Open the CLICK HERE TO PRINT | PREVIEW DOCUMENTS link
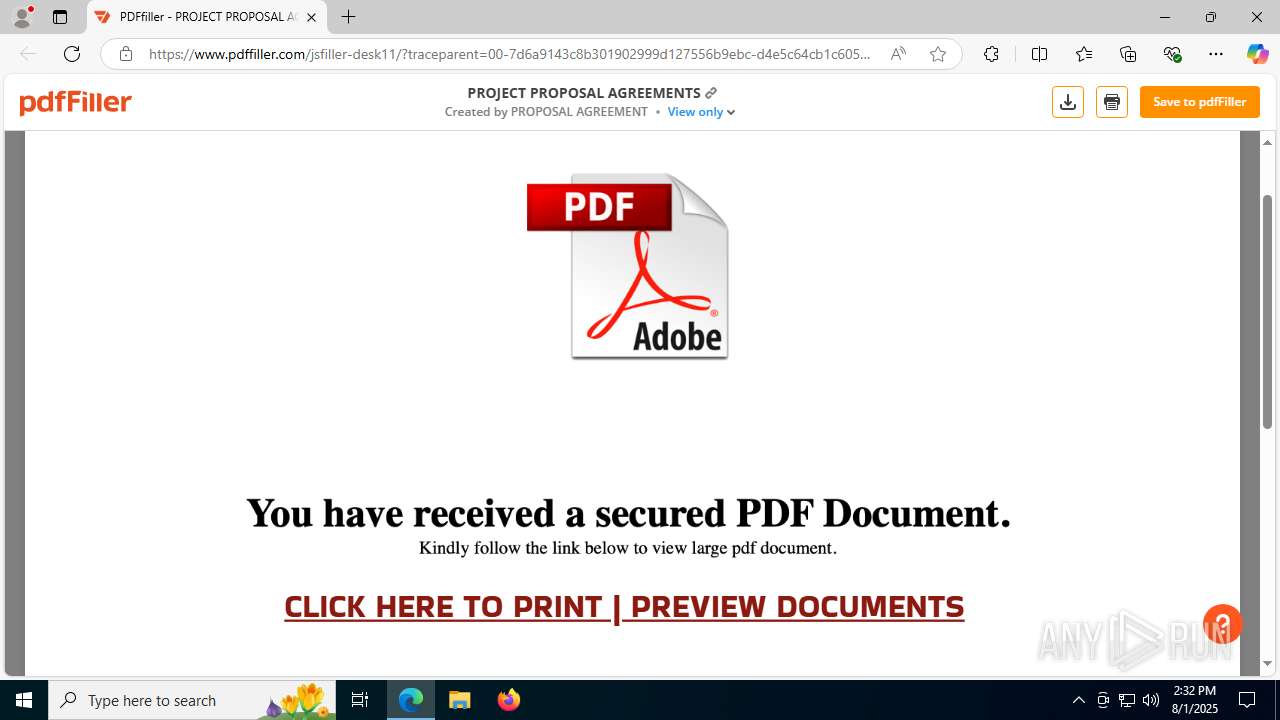The width and height of the screenshot is (1280, 720). click(624, 607)
